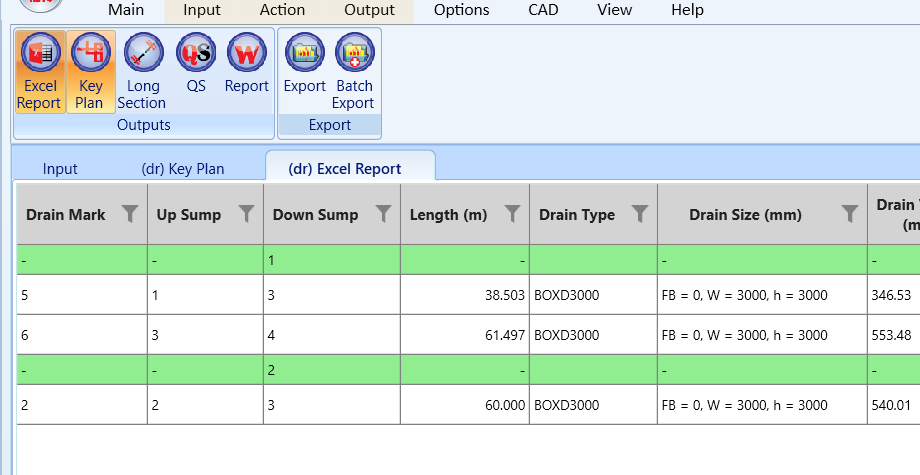Click drain size cell in 61.497 row
This screenshot has width=920, height=475.
[762, 335]
